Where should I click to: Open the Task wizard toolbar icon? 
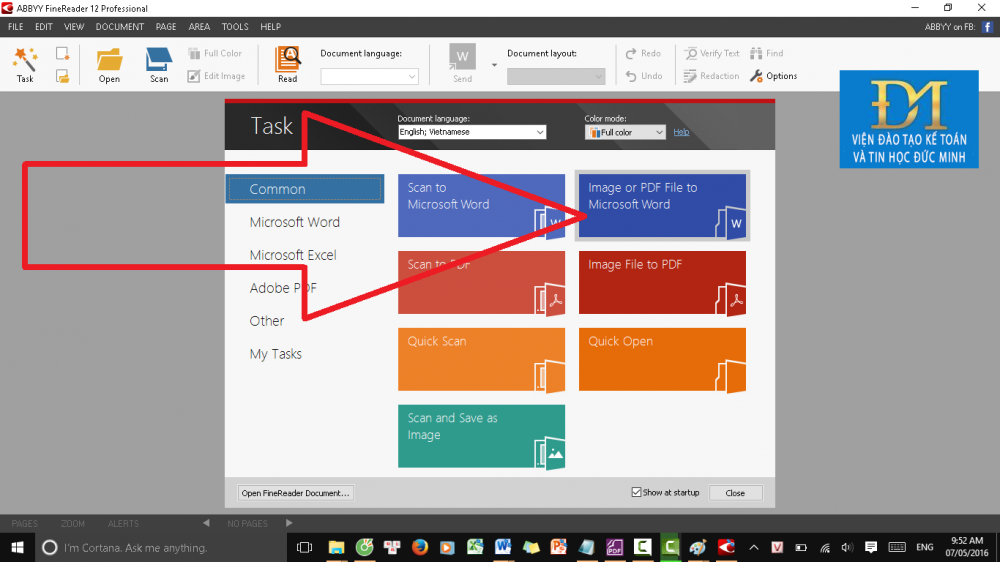pyautogui.click(x=25, y=65)
